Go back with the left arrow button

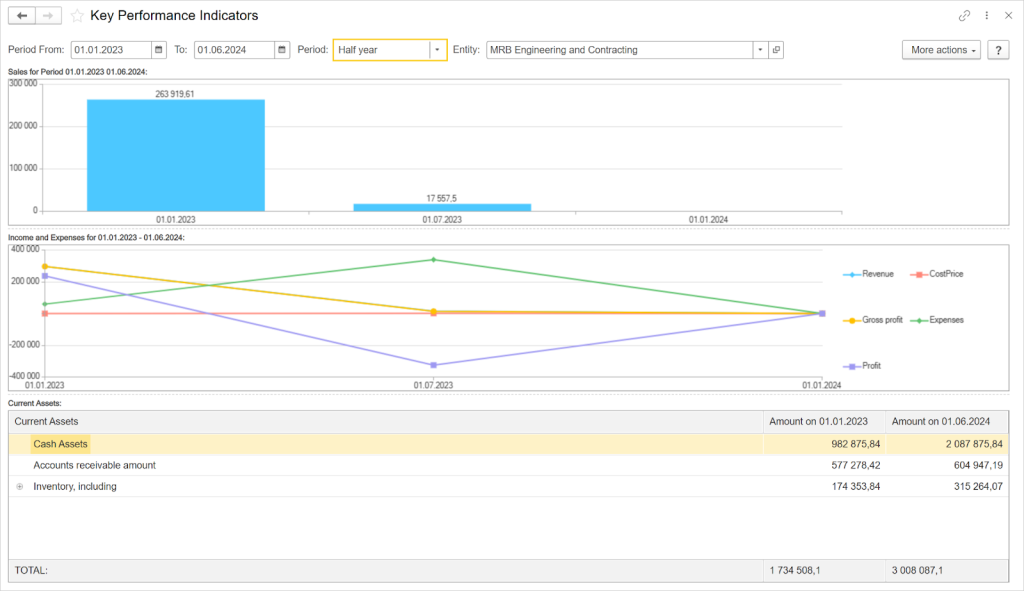point(22,16)
